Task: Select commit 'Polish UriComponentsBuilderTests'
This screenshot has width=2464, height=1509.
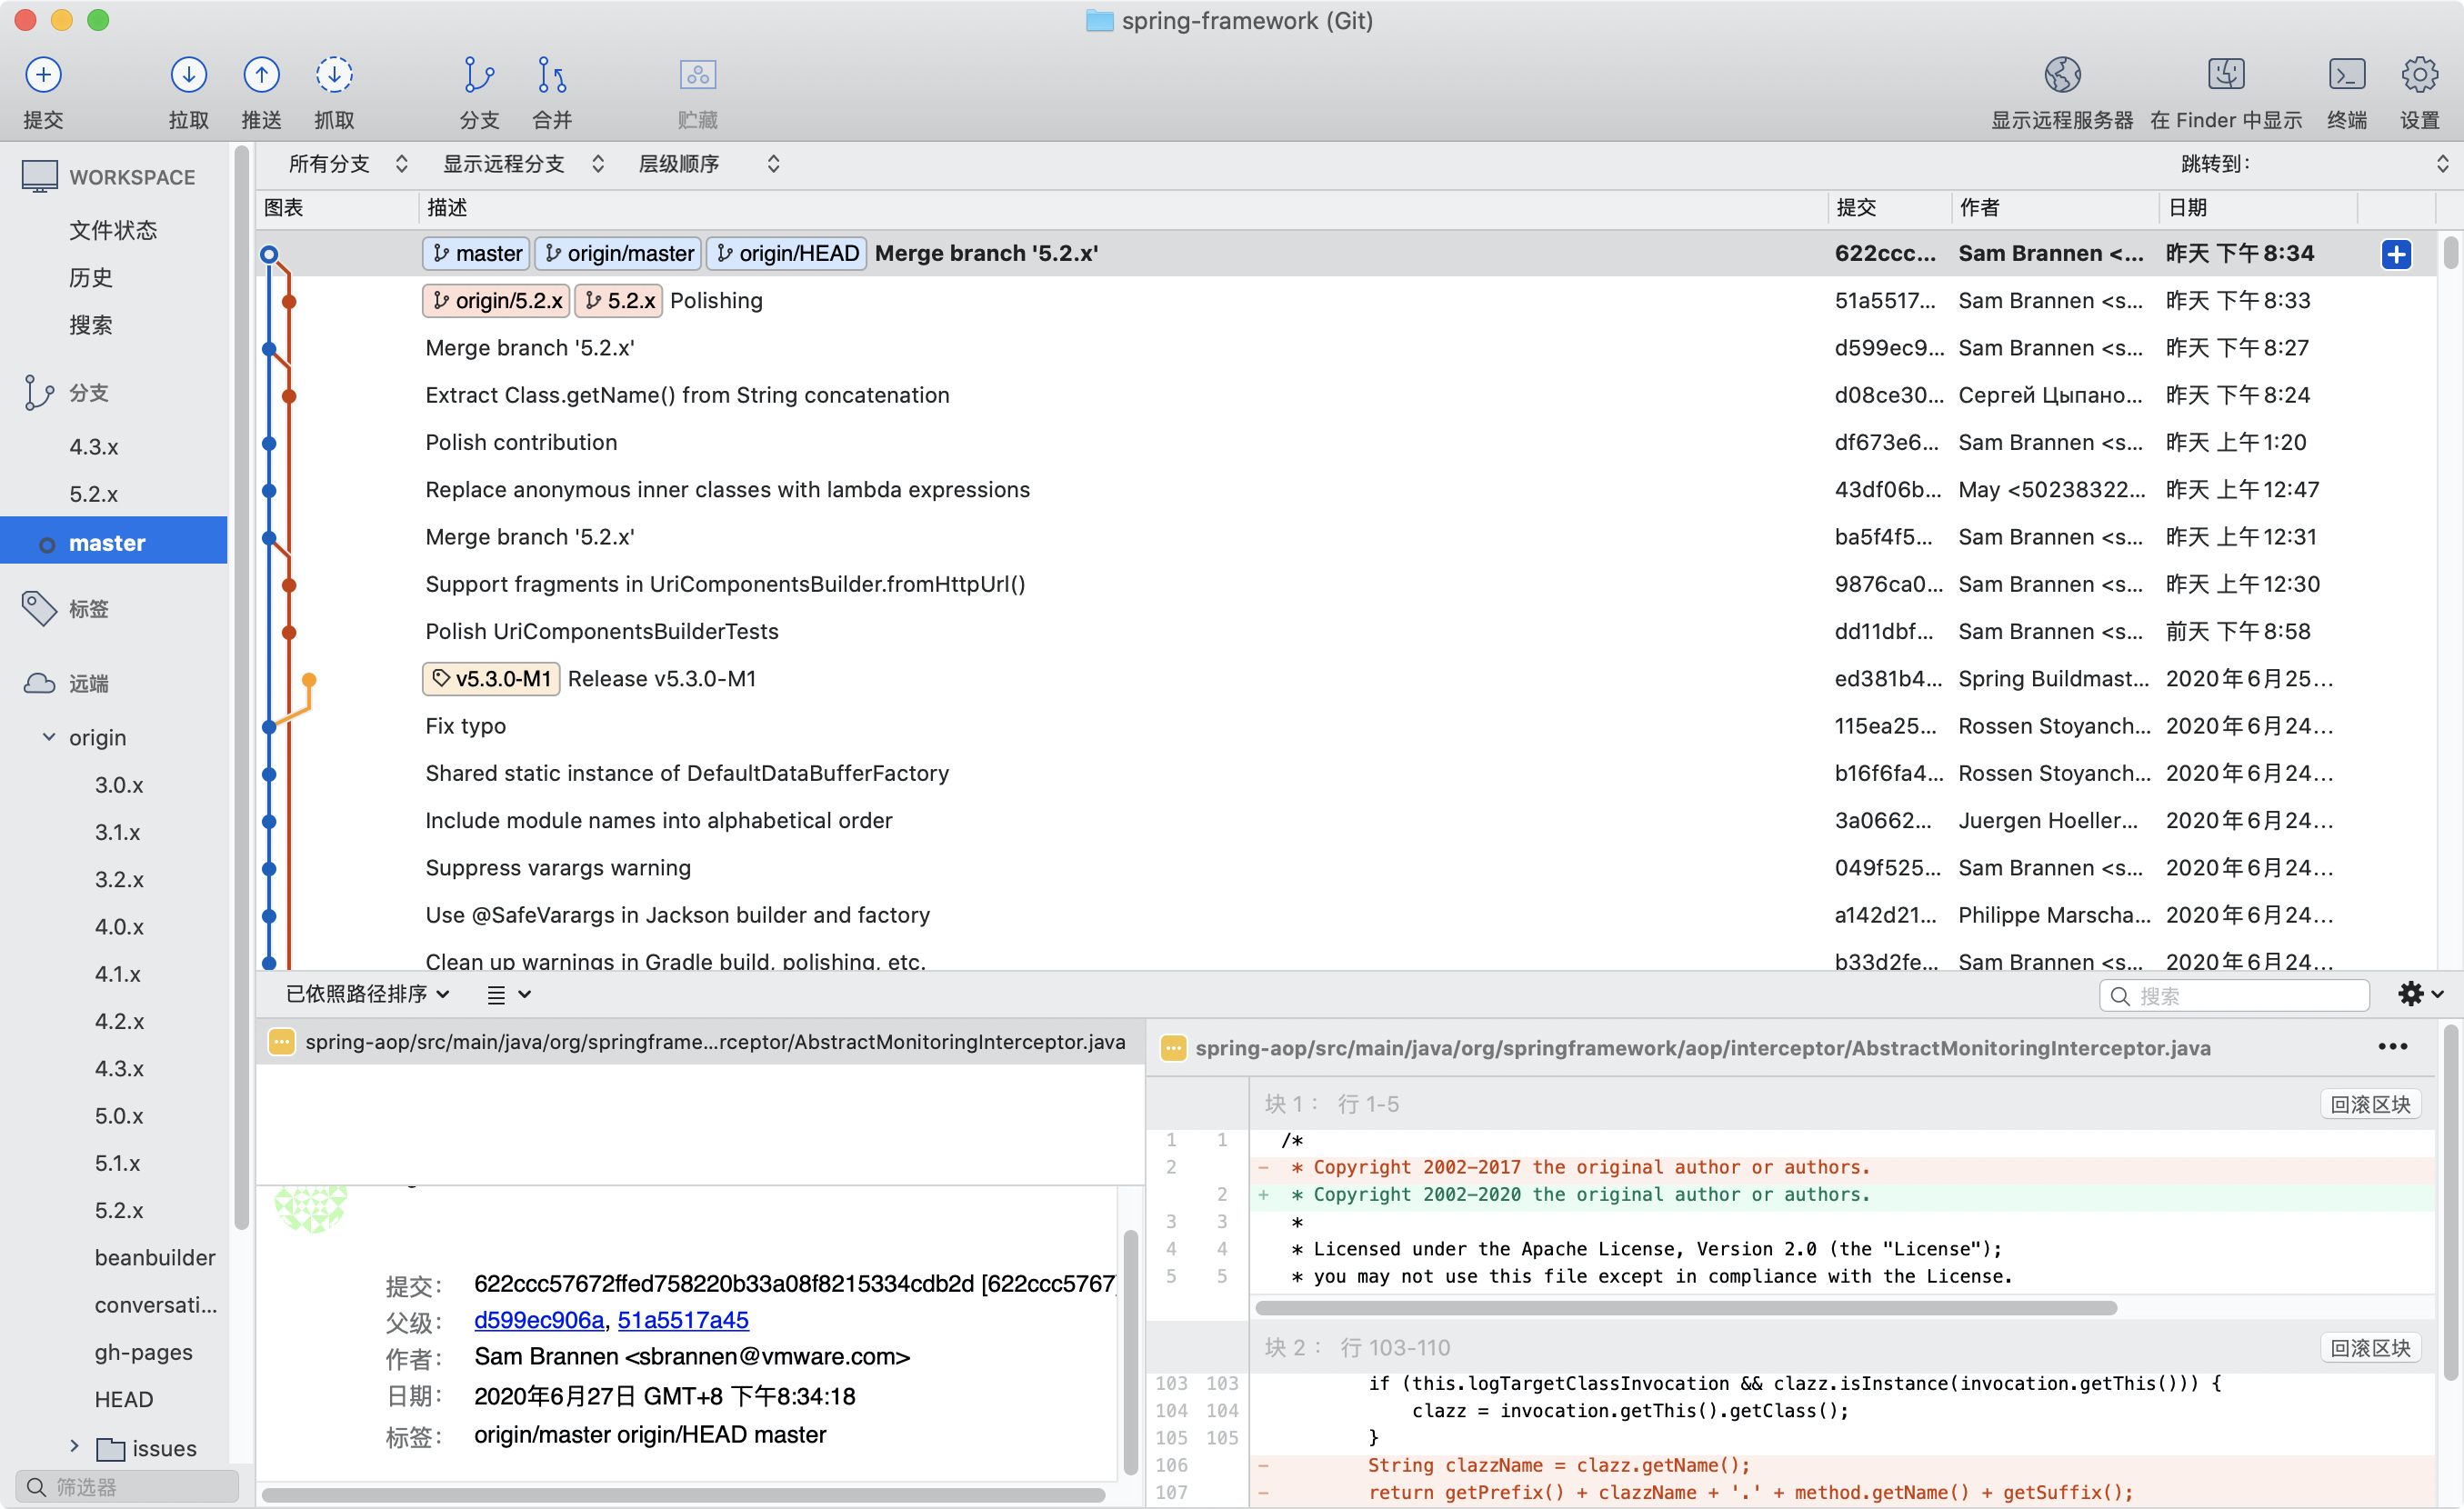Action: [1345, 632]
